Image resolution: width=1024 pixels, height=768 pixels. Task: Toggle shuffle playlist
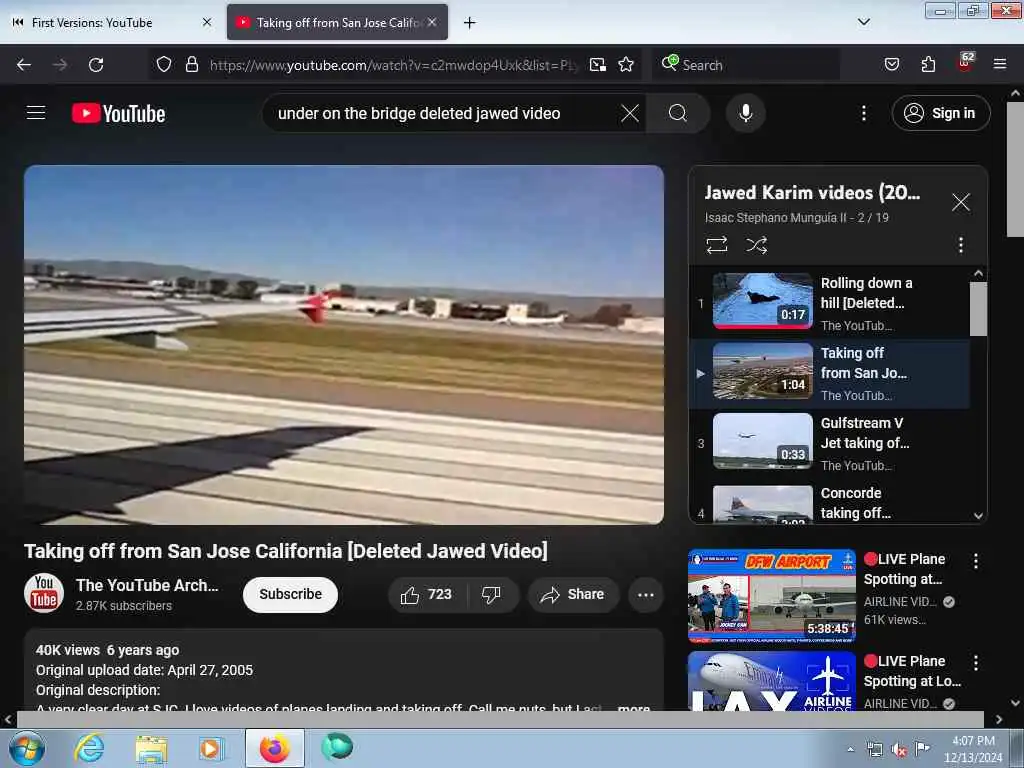(756, 245)
